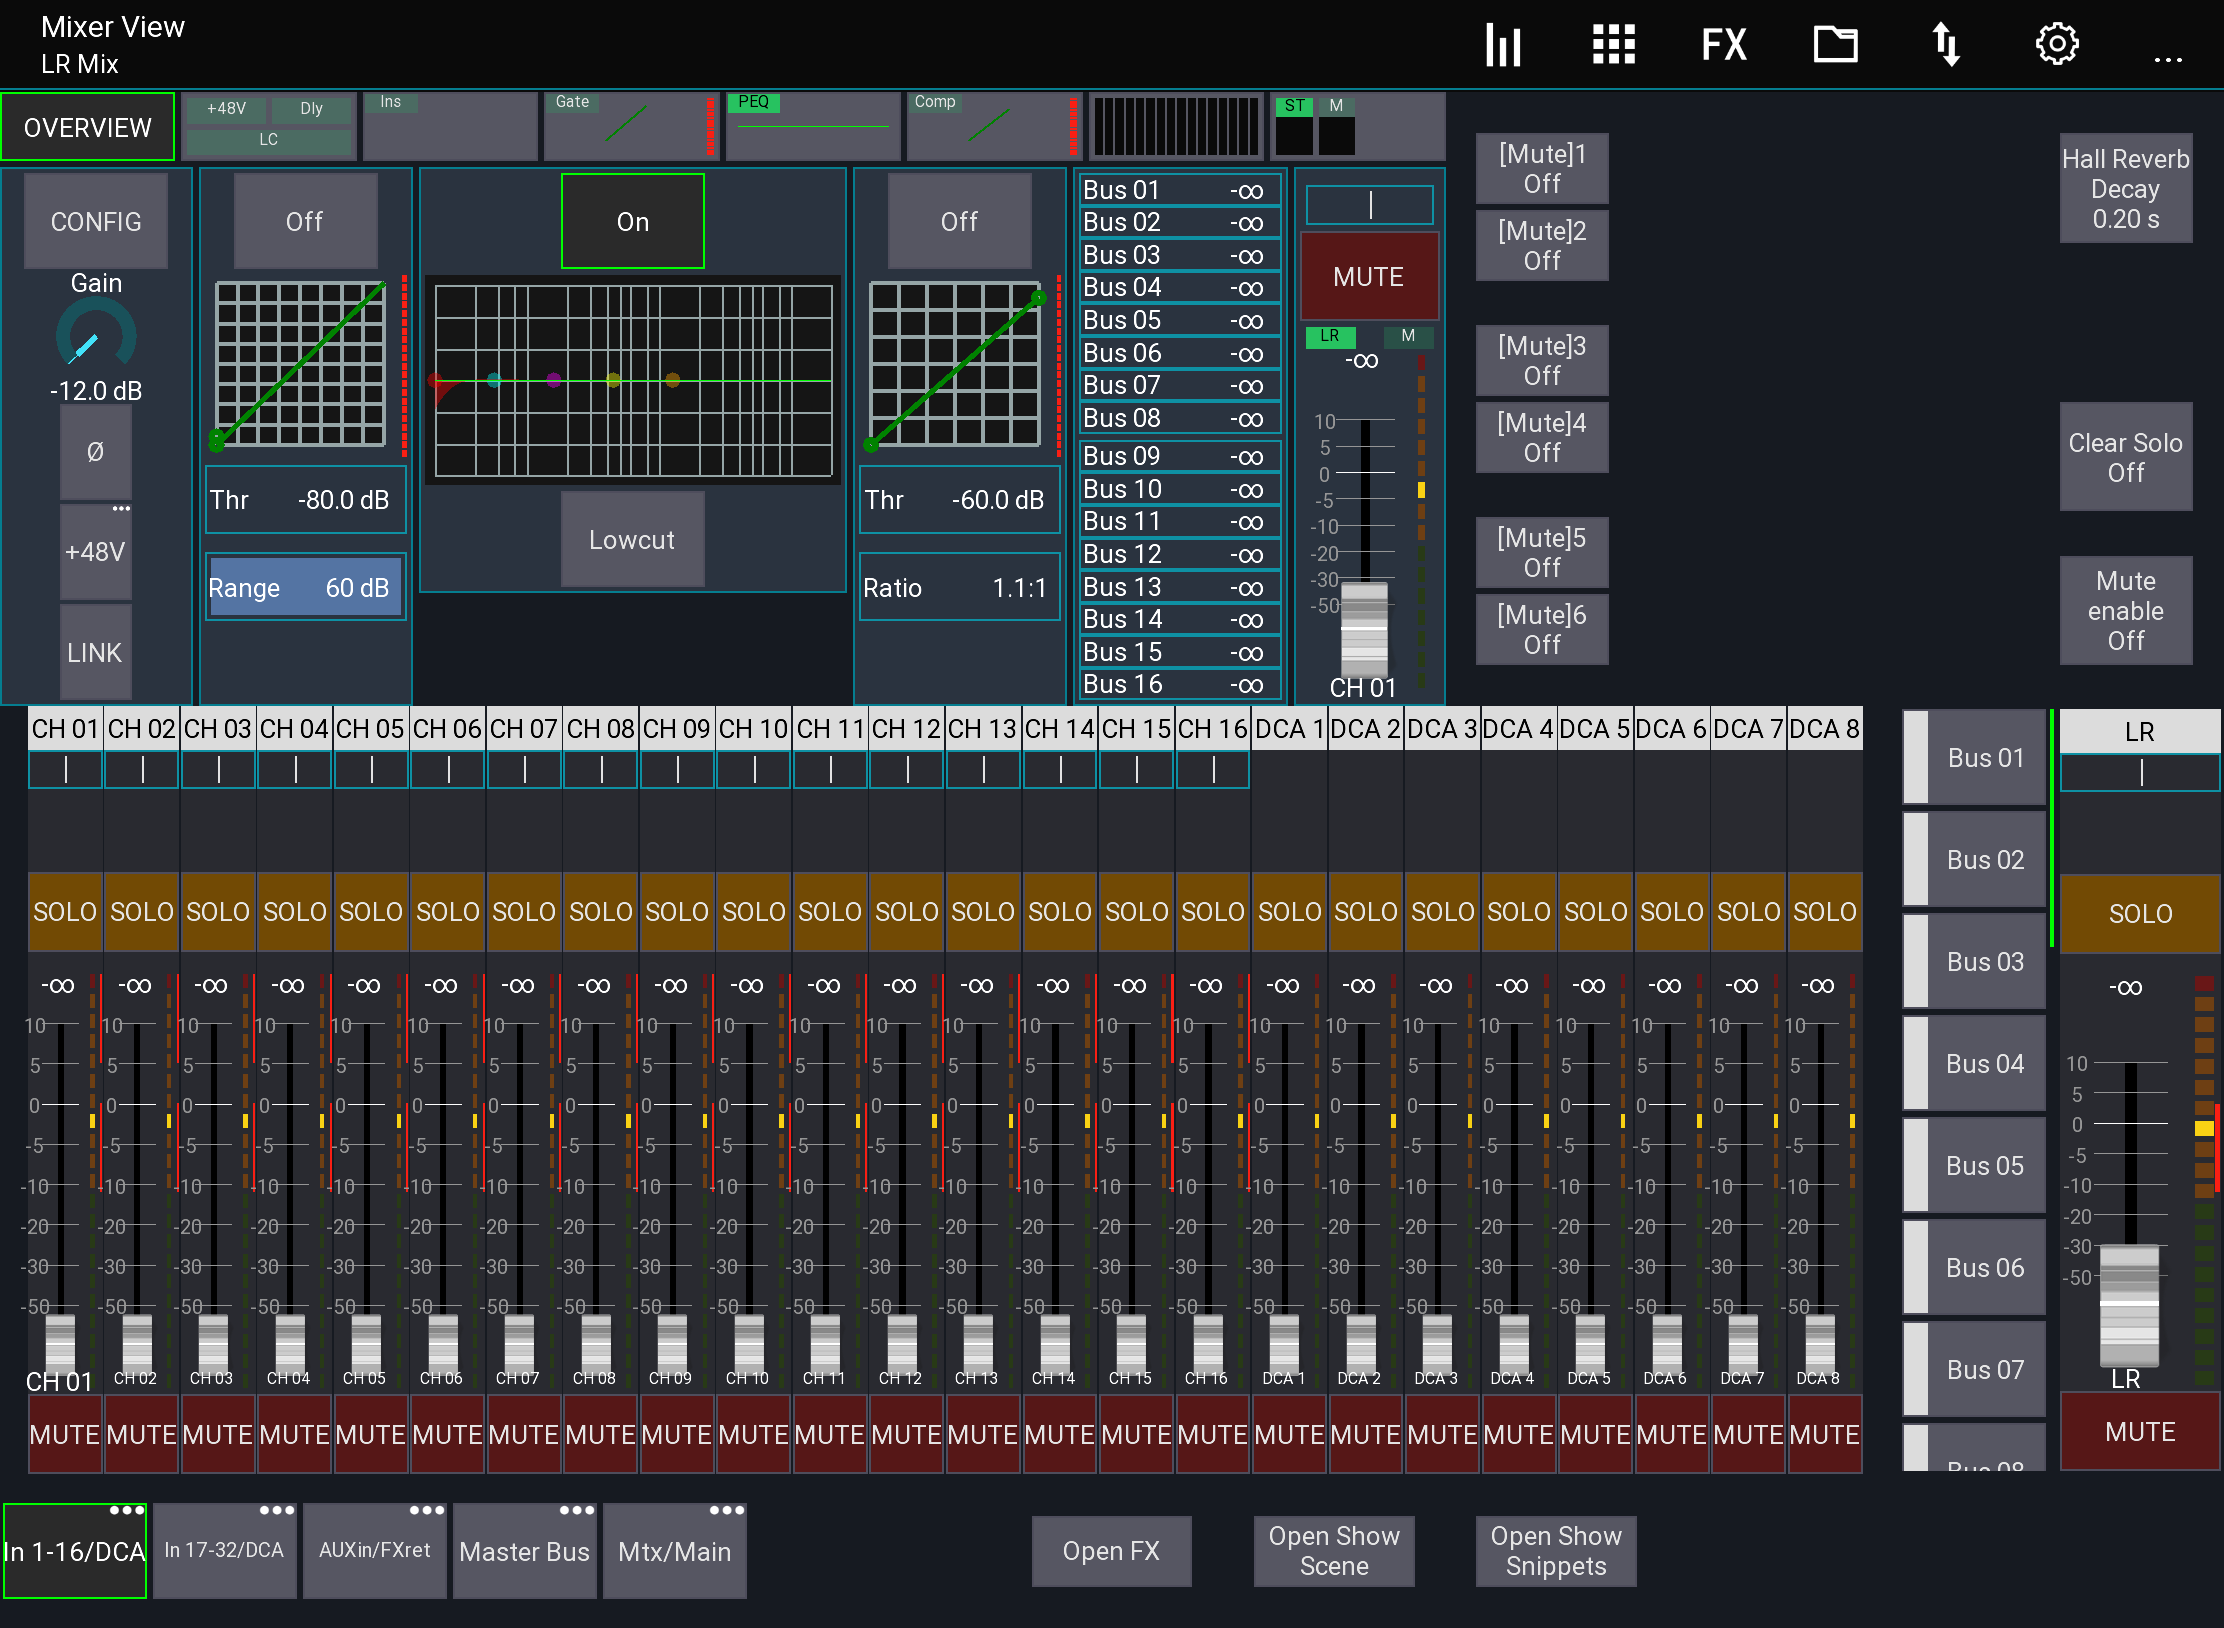Open the PEQ curve thumbnail at top
This screenshot has height=1628, width=2224.
click(812, 127)
